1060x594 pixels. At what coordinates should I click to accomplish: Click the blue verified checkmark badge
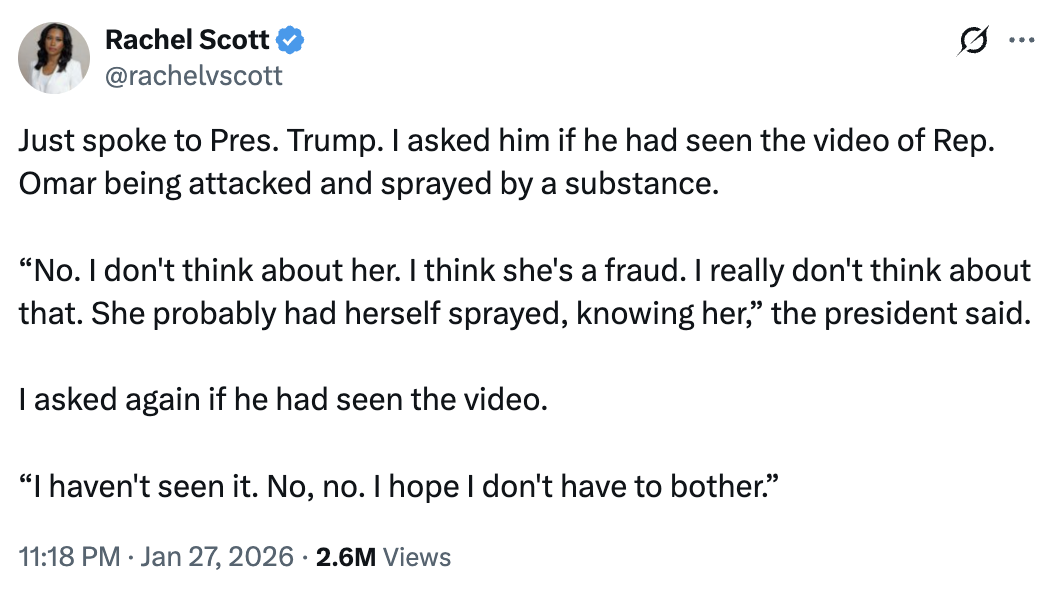291,41
